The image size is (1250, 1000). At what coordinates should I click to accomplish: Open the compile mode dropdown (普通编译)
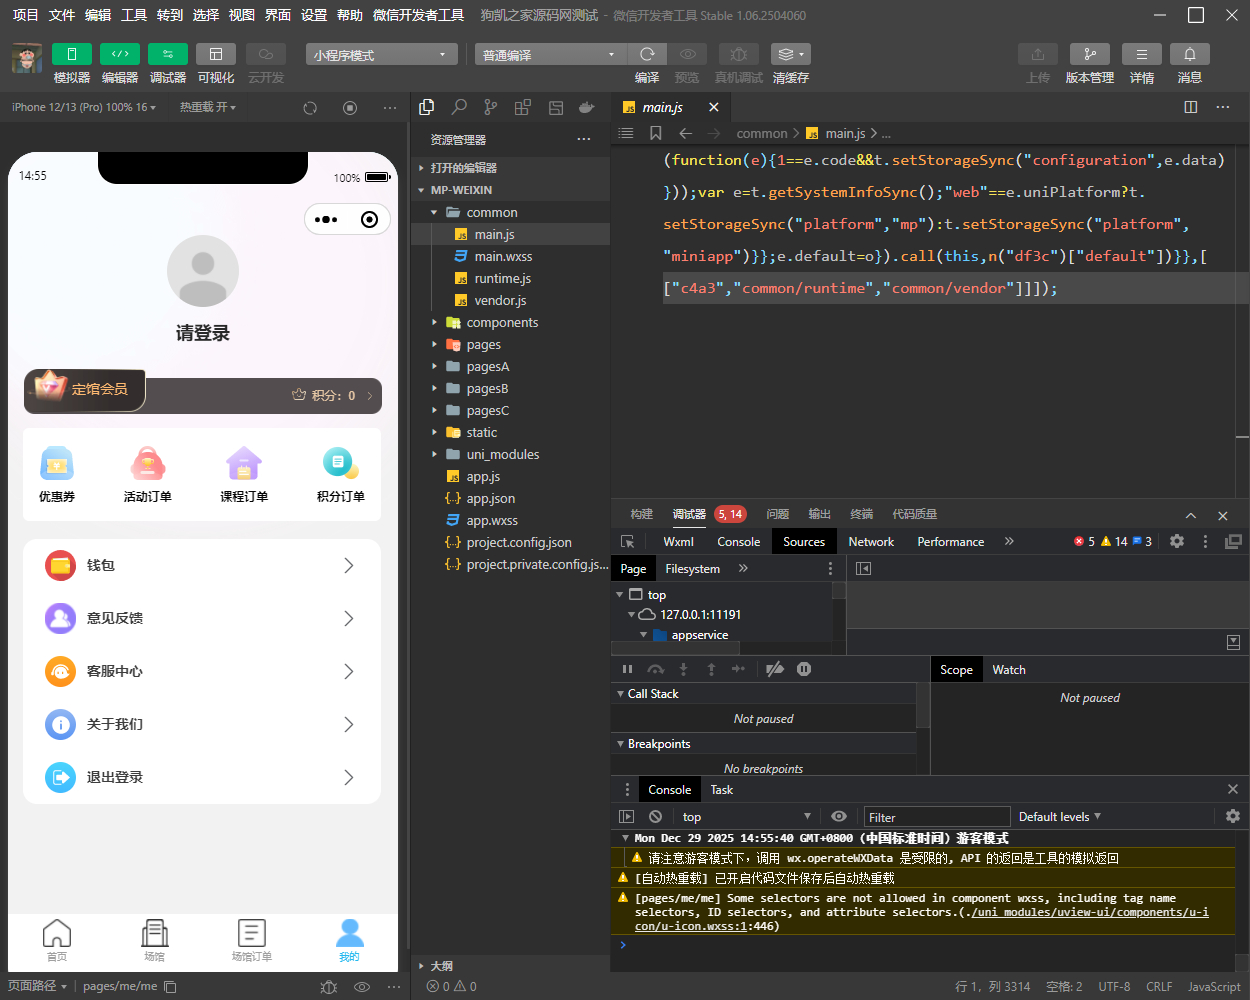click(x=548, y=54)
